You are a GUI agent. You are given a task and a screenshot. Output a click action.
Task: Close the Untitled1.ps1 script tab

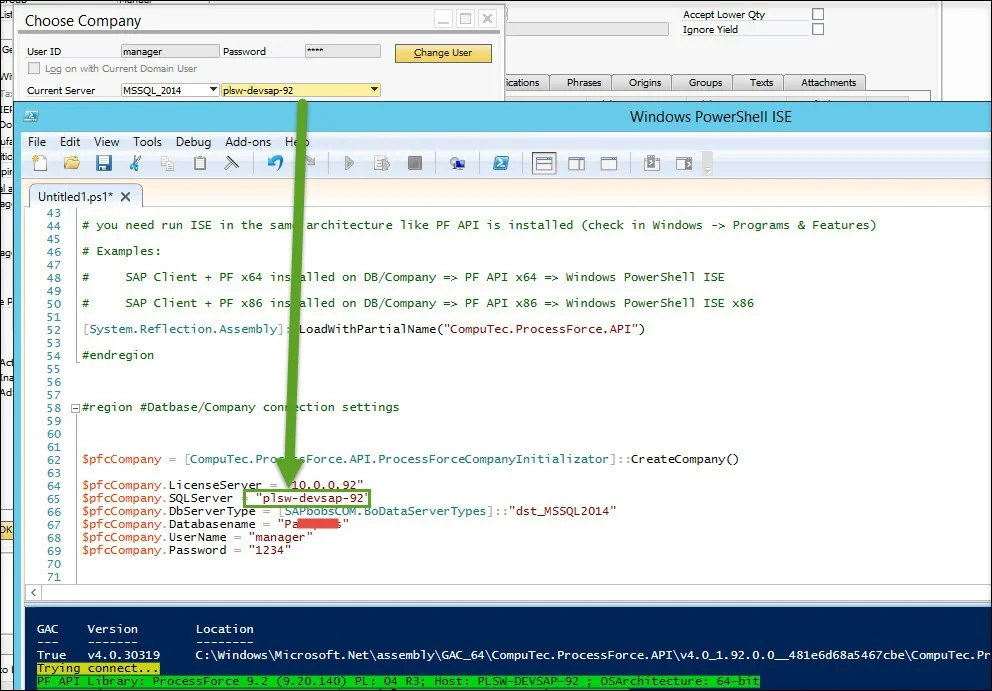coord(127,197)
